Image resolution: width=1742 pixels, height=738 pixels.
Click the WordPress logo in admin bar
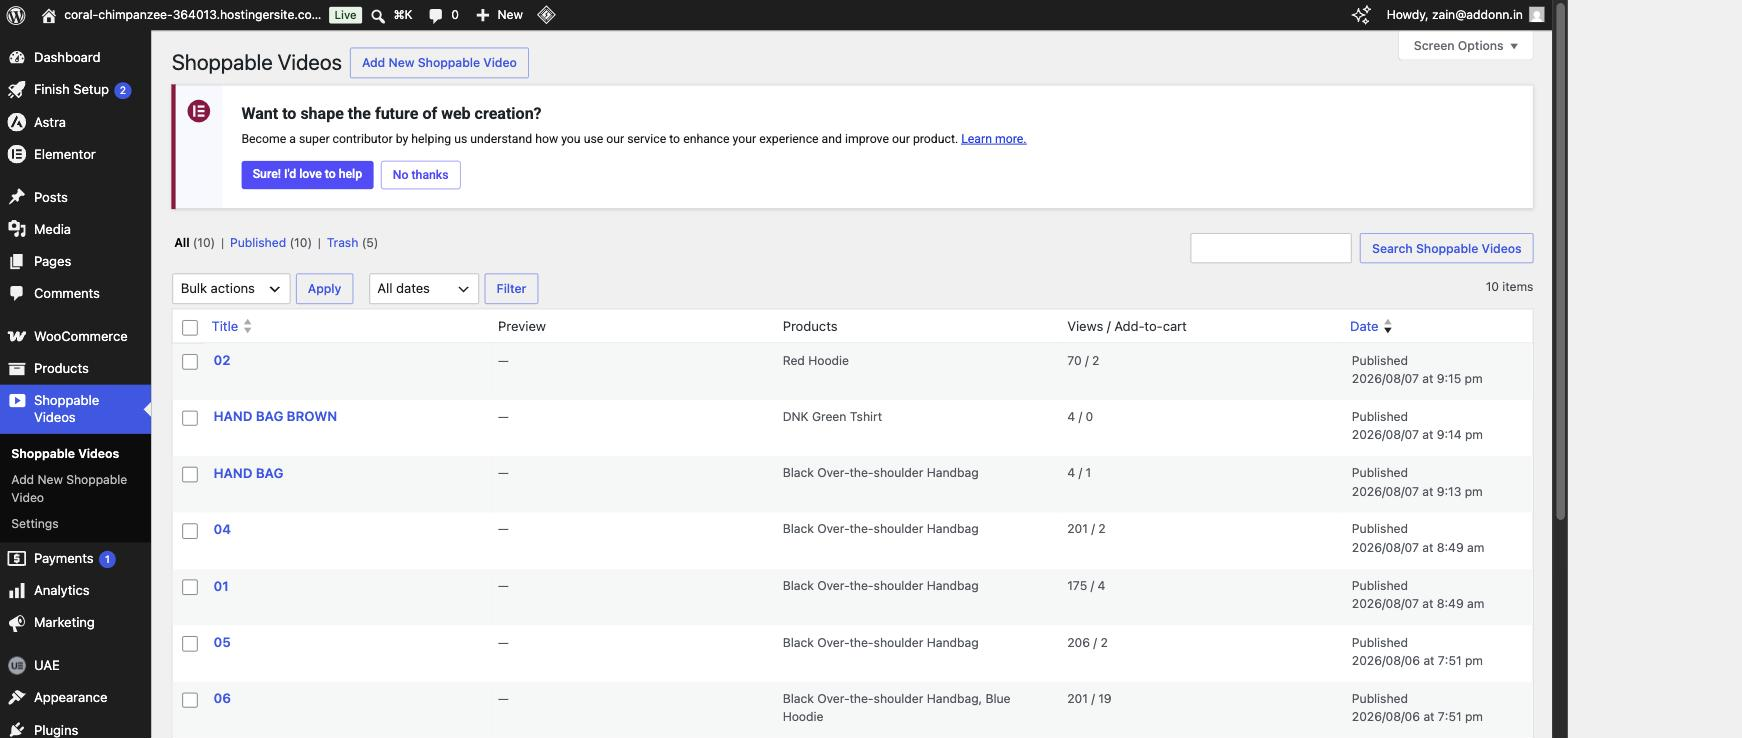[16, 15]
